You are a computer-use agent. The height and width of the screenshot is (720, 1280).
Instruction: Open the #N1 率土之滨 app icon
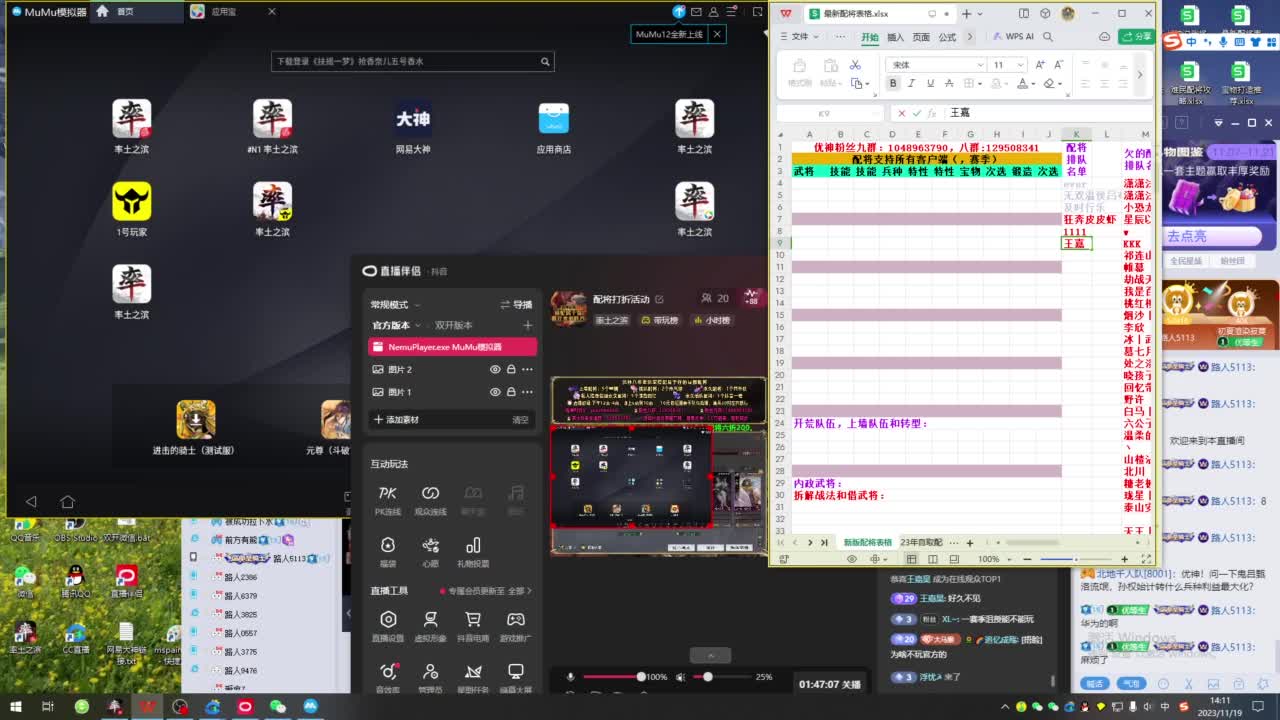coord(272,119)
